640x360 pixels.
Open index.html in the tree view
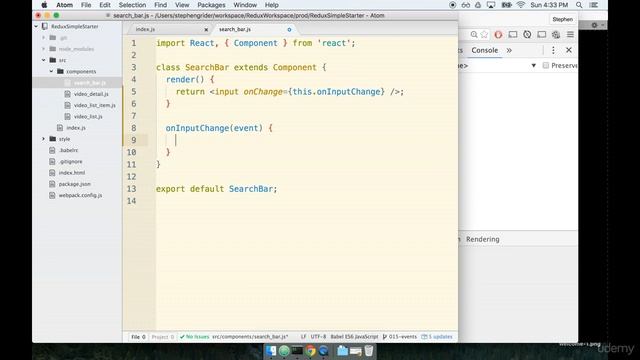72,173
